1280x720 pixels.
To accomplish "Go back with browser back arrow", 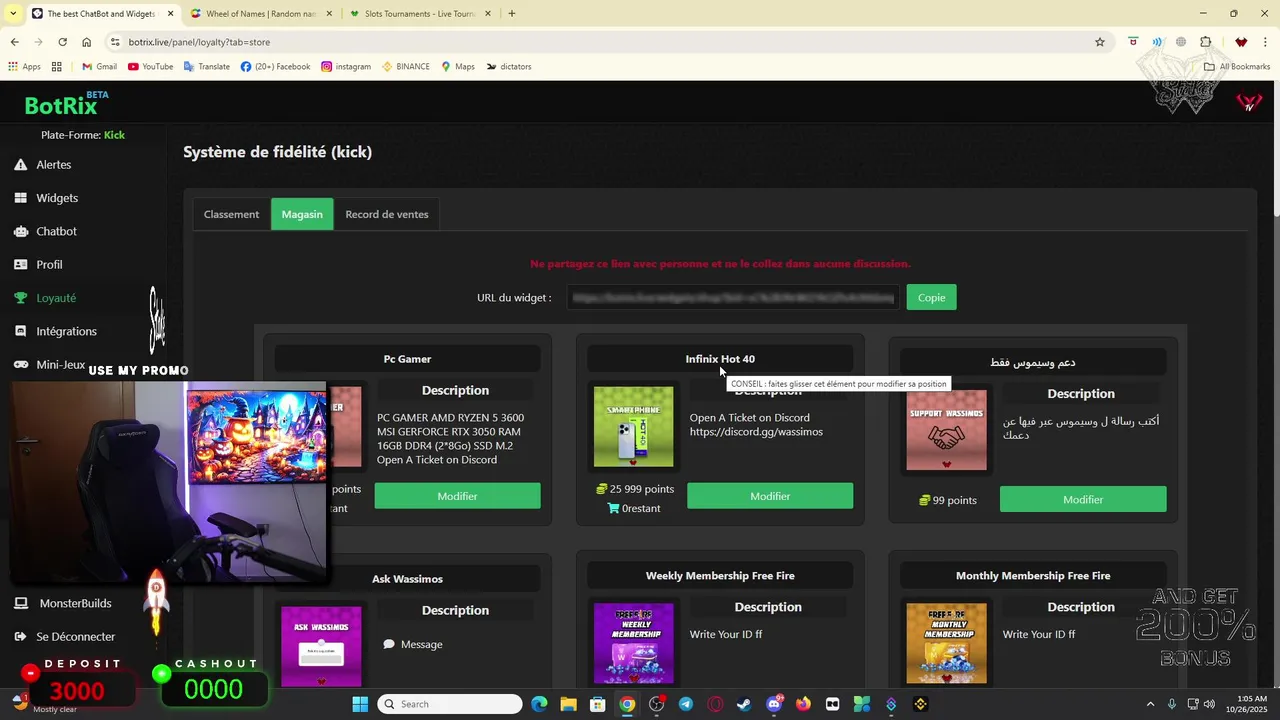I will pos(14,42).
